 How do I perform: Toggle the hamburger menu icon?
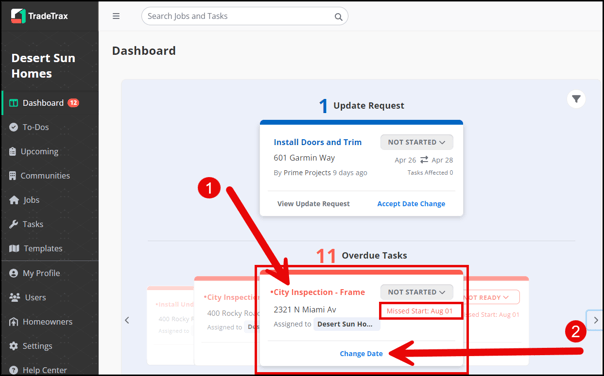[116, 16]
